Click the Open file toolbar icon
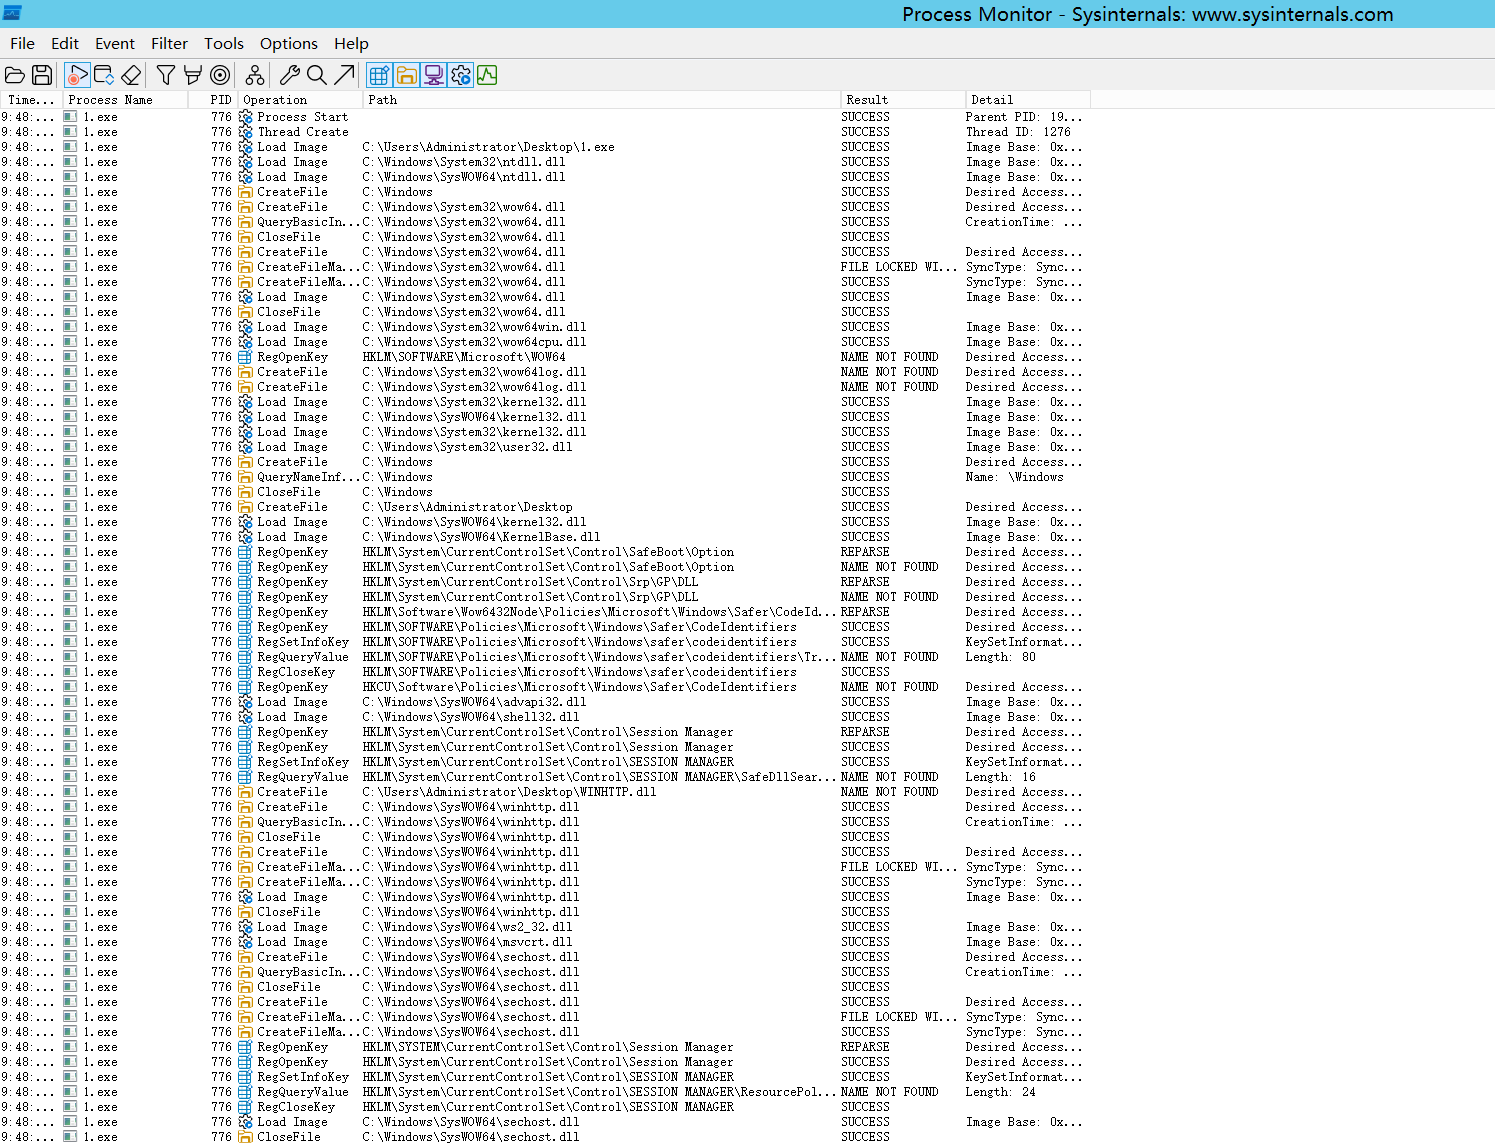Viewport: 1495px width, 1143px height. (x=15, y=75)
